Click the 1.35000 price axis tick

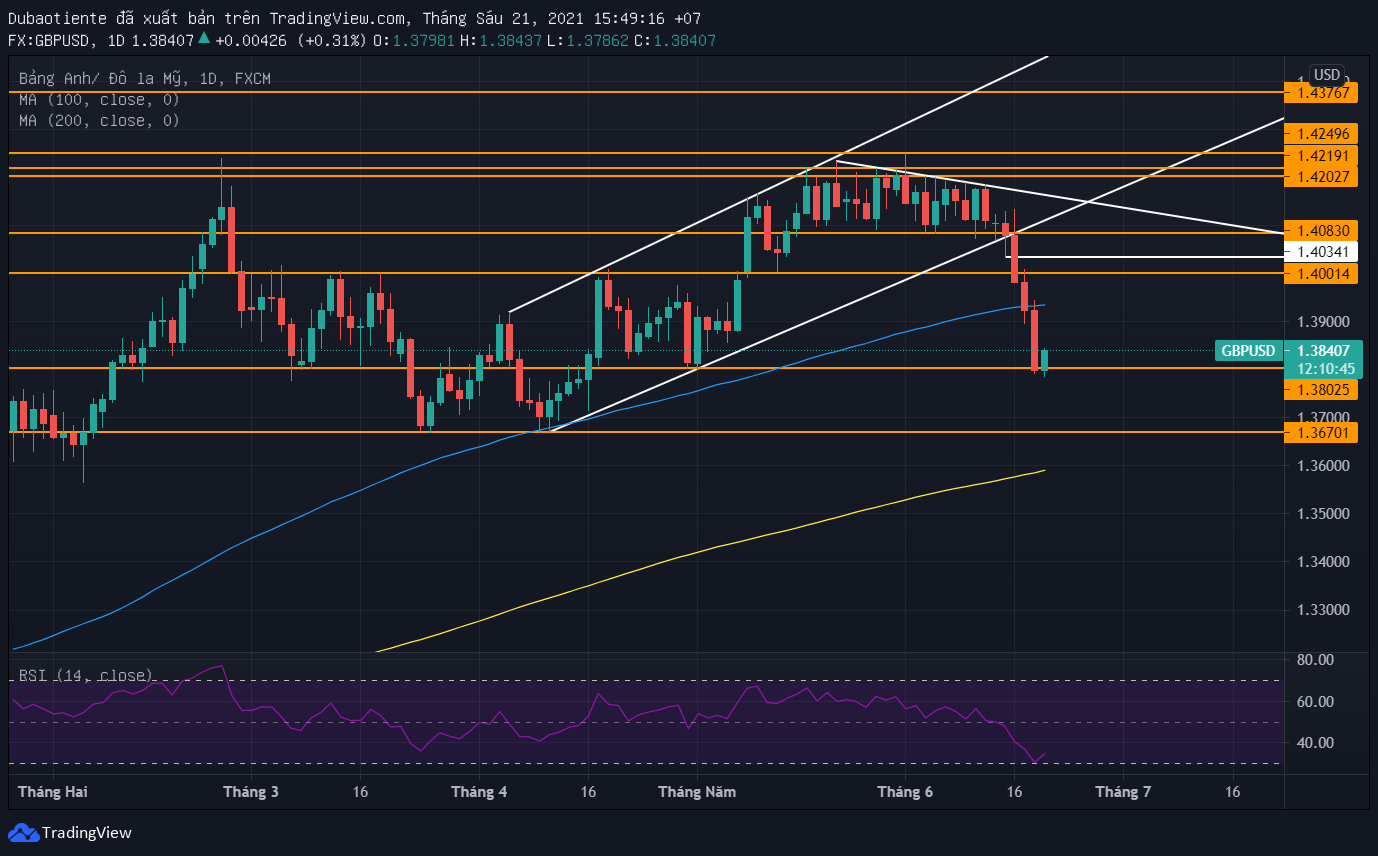click(1323, 514)
